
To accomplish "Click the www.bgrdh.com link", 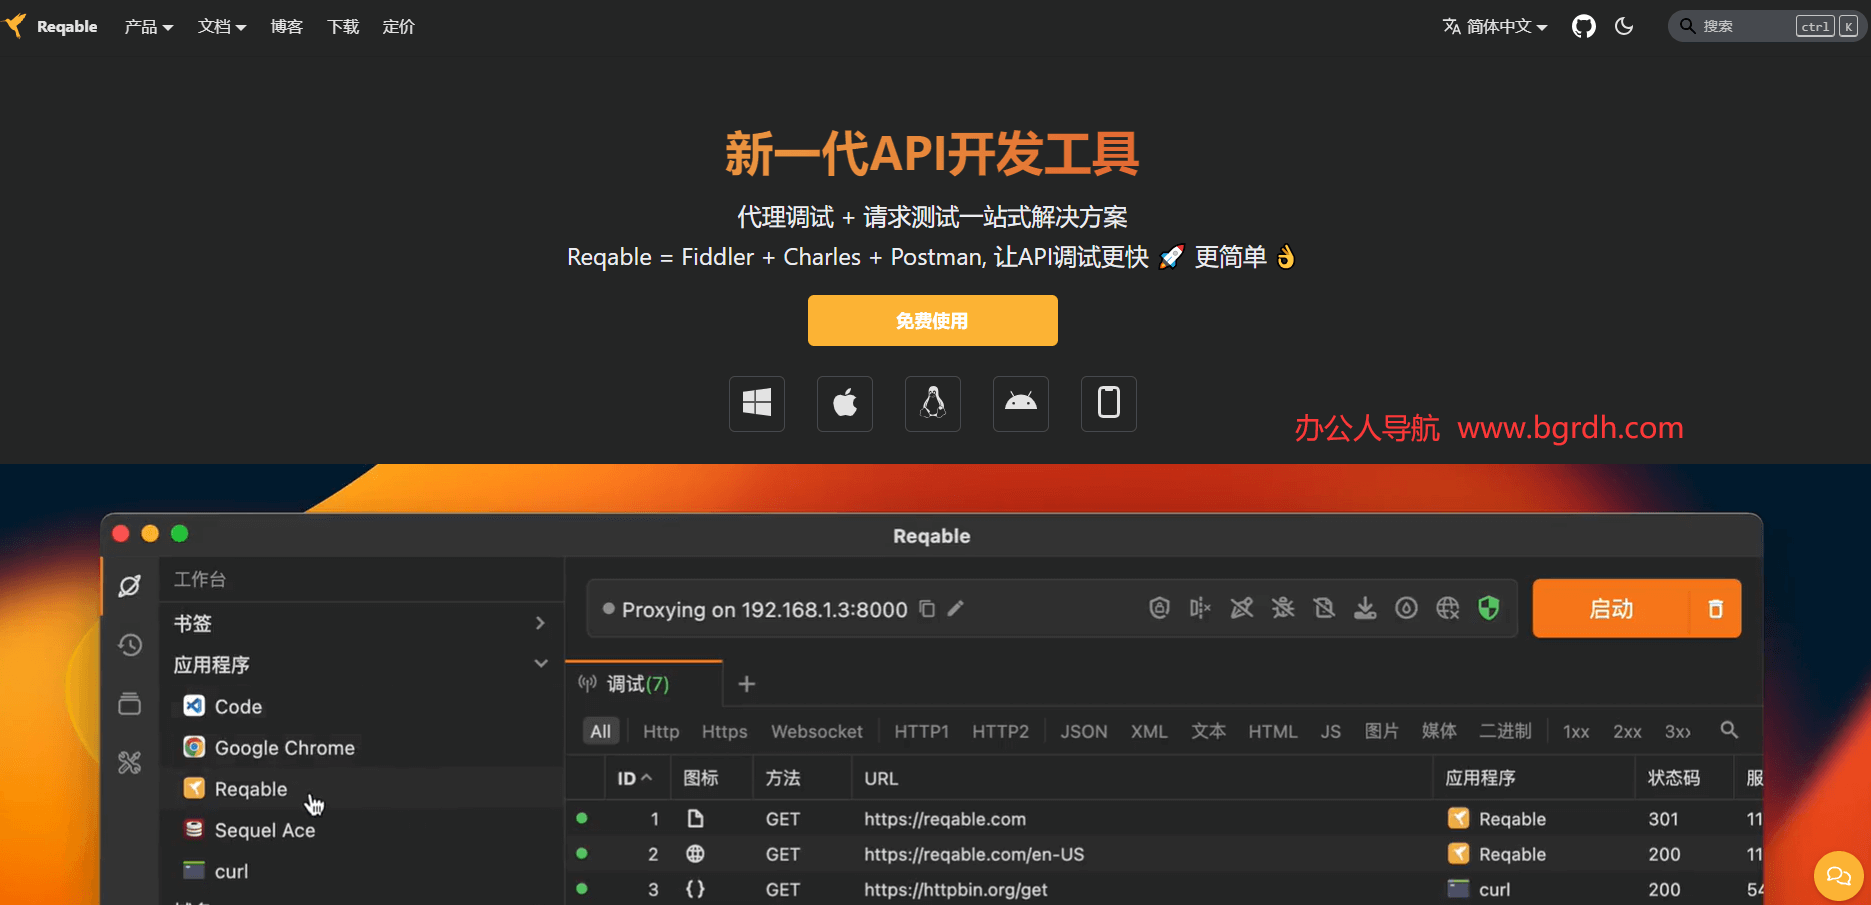I will tap(1570, 428).
